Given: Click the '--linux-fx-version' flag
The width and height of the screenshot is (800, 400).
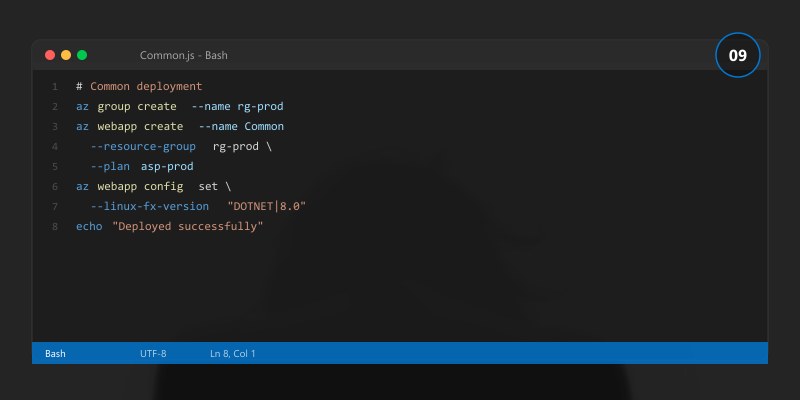Looking at the screenshot, I should point(150,207).
